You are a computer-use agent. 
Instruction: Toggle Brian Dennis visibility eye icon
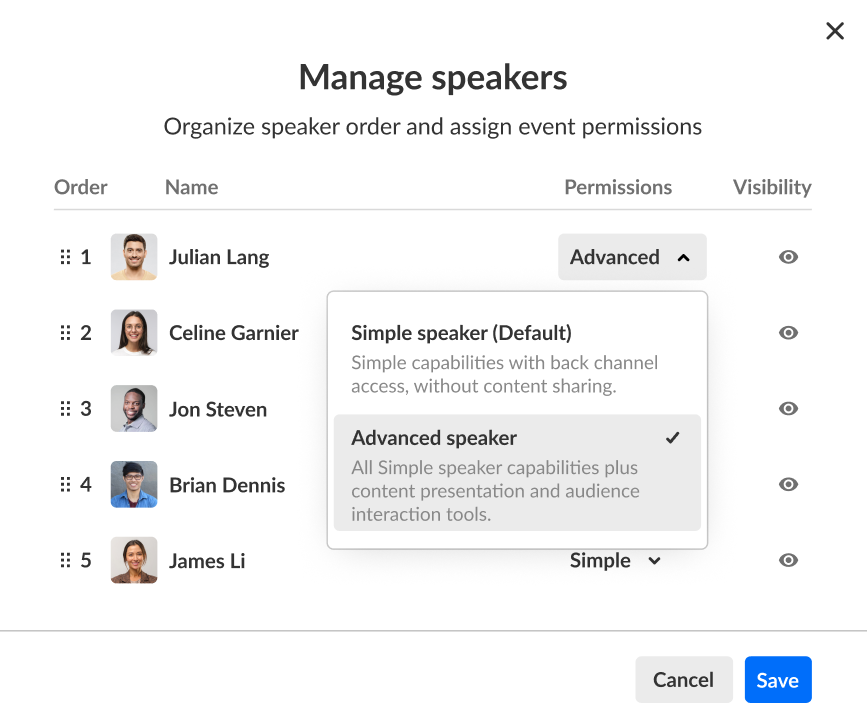coord(788,484)
